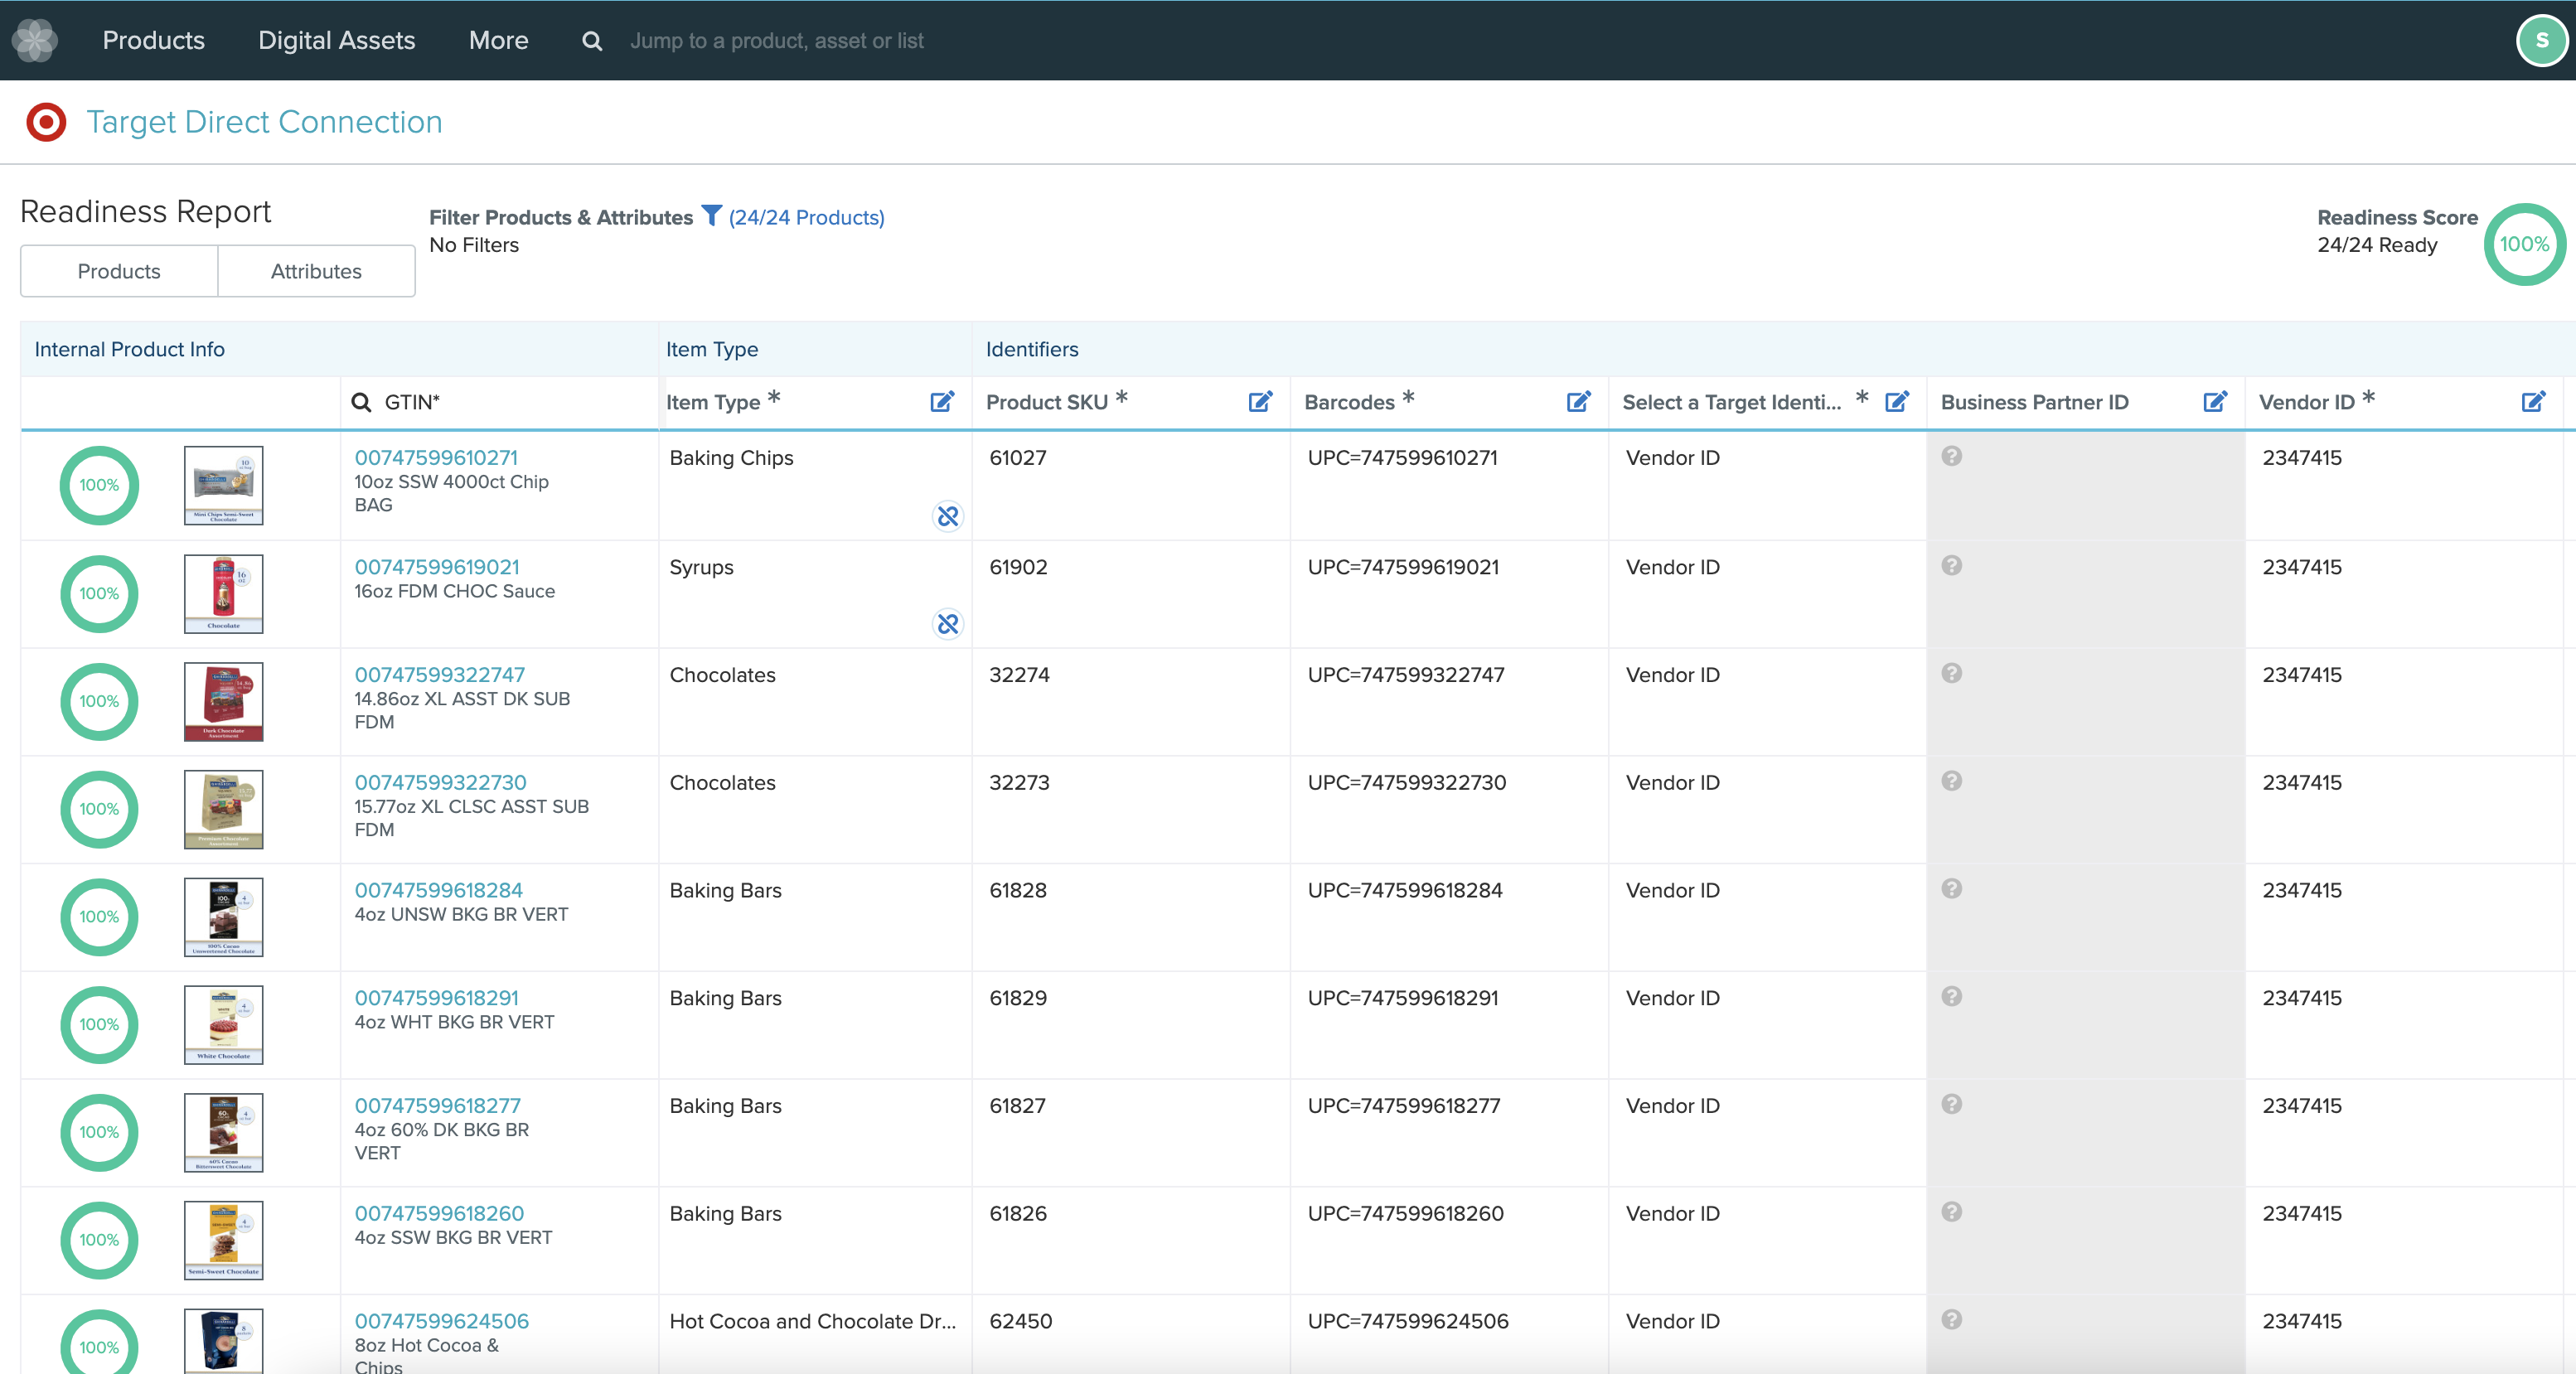Image resolution: width=2576 pixels, height=1374 pixels.
Task: Click the Target bullseye logo
Action: pos(46,122)
